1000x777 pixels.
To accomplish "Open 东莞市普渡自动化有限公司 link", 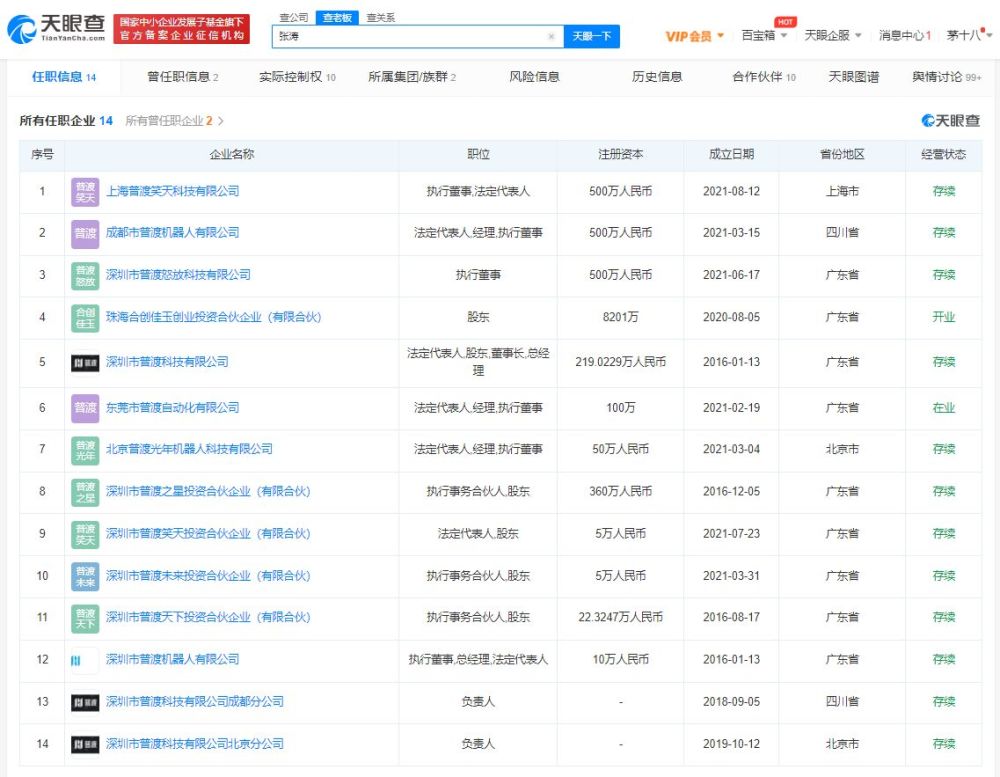I will (x=172, y=408).
